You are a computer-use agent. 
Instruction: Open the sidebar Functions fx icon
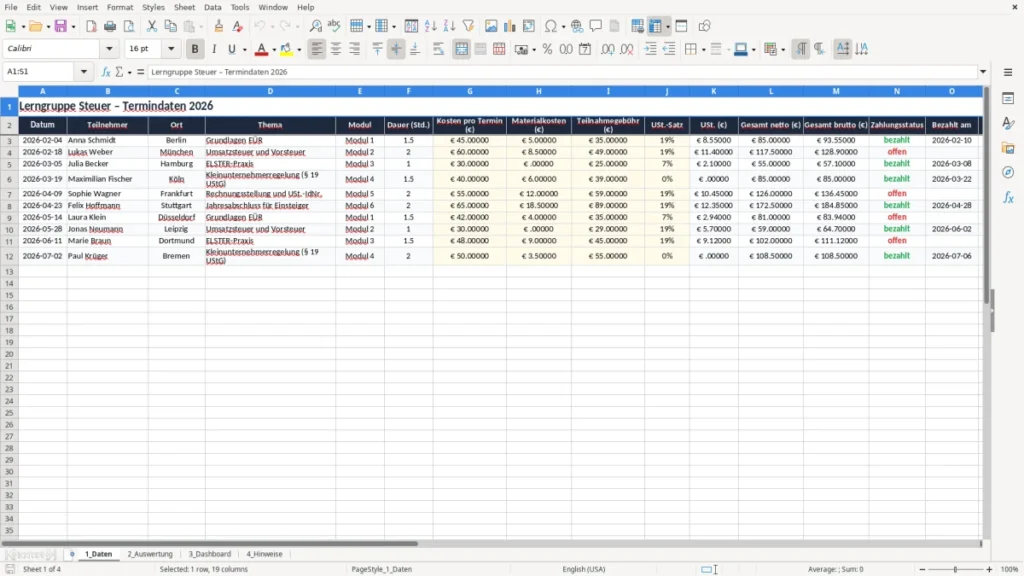(1008, 197)
